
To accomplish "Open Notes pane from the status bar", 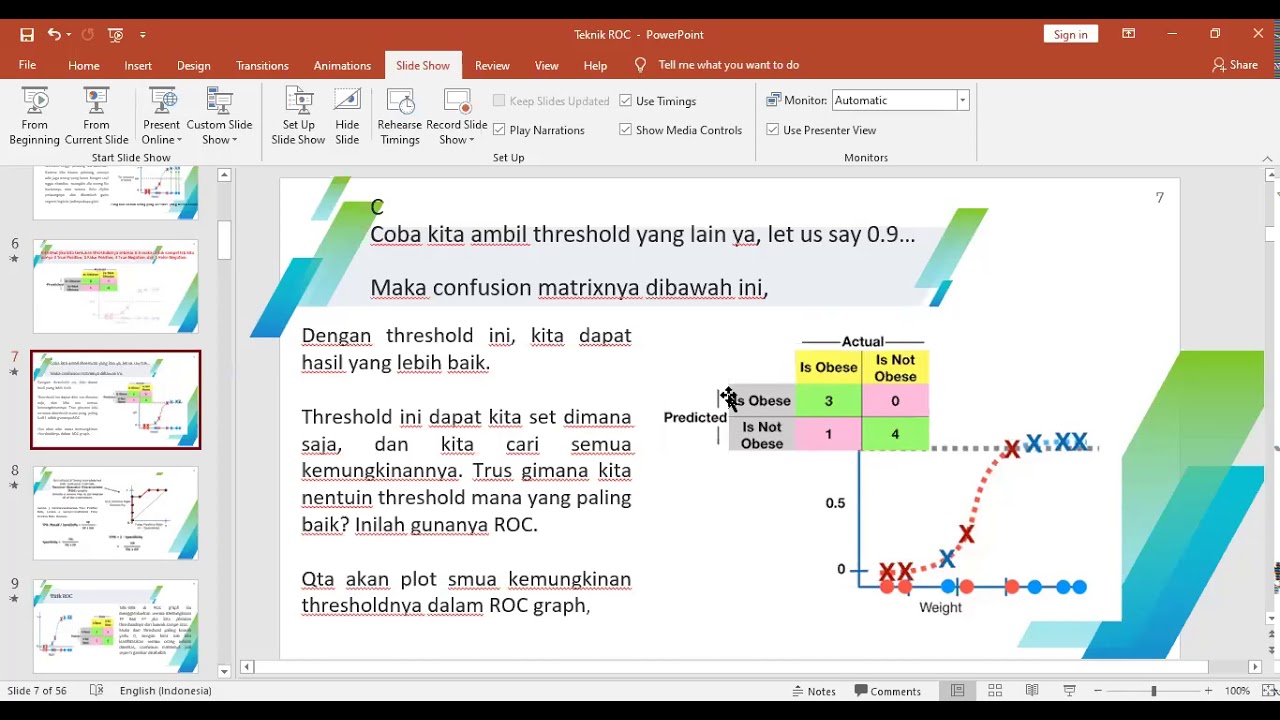I will click(x=812, y=691).
